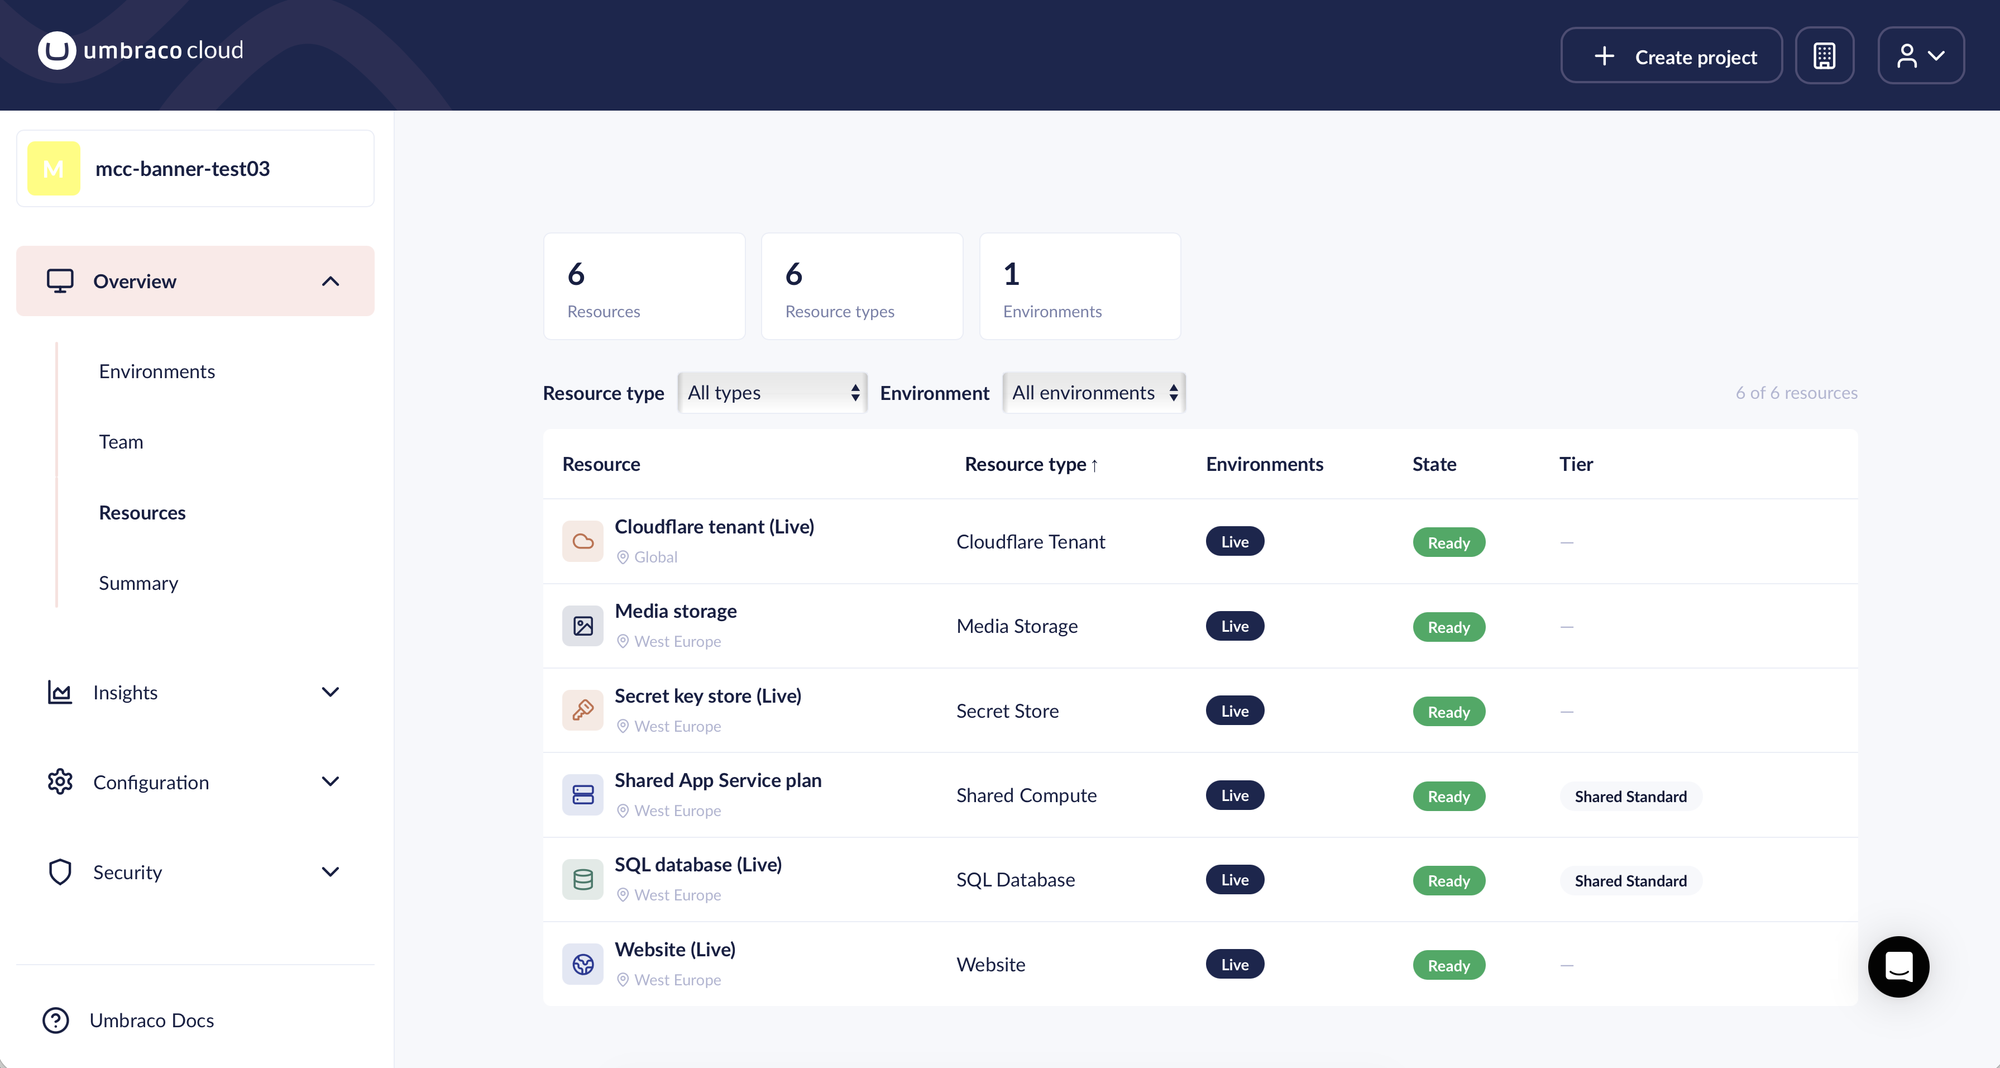This screenshot has height=1068, width=2000.
Task: Select Resources in the sidebar
Action: point(142,513)
